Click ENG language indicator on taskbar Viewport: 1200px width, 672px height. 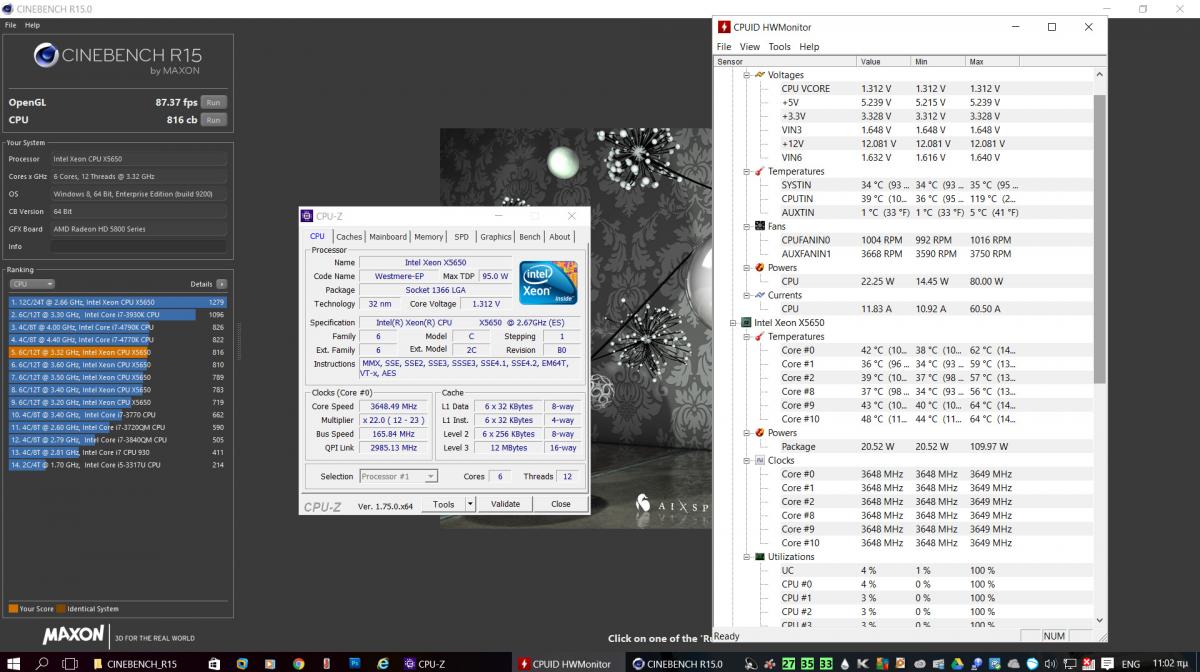(1131, 663)
